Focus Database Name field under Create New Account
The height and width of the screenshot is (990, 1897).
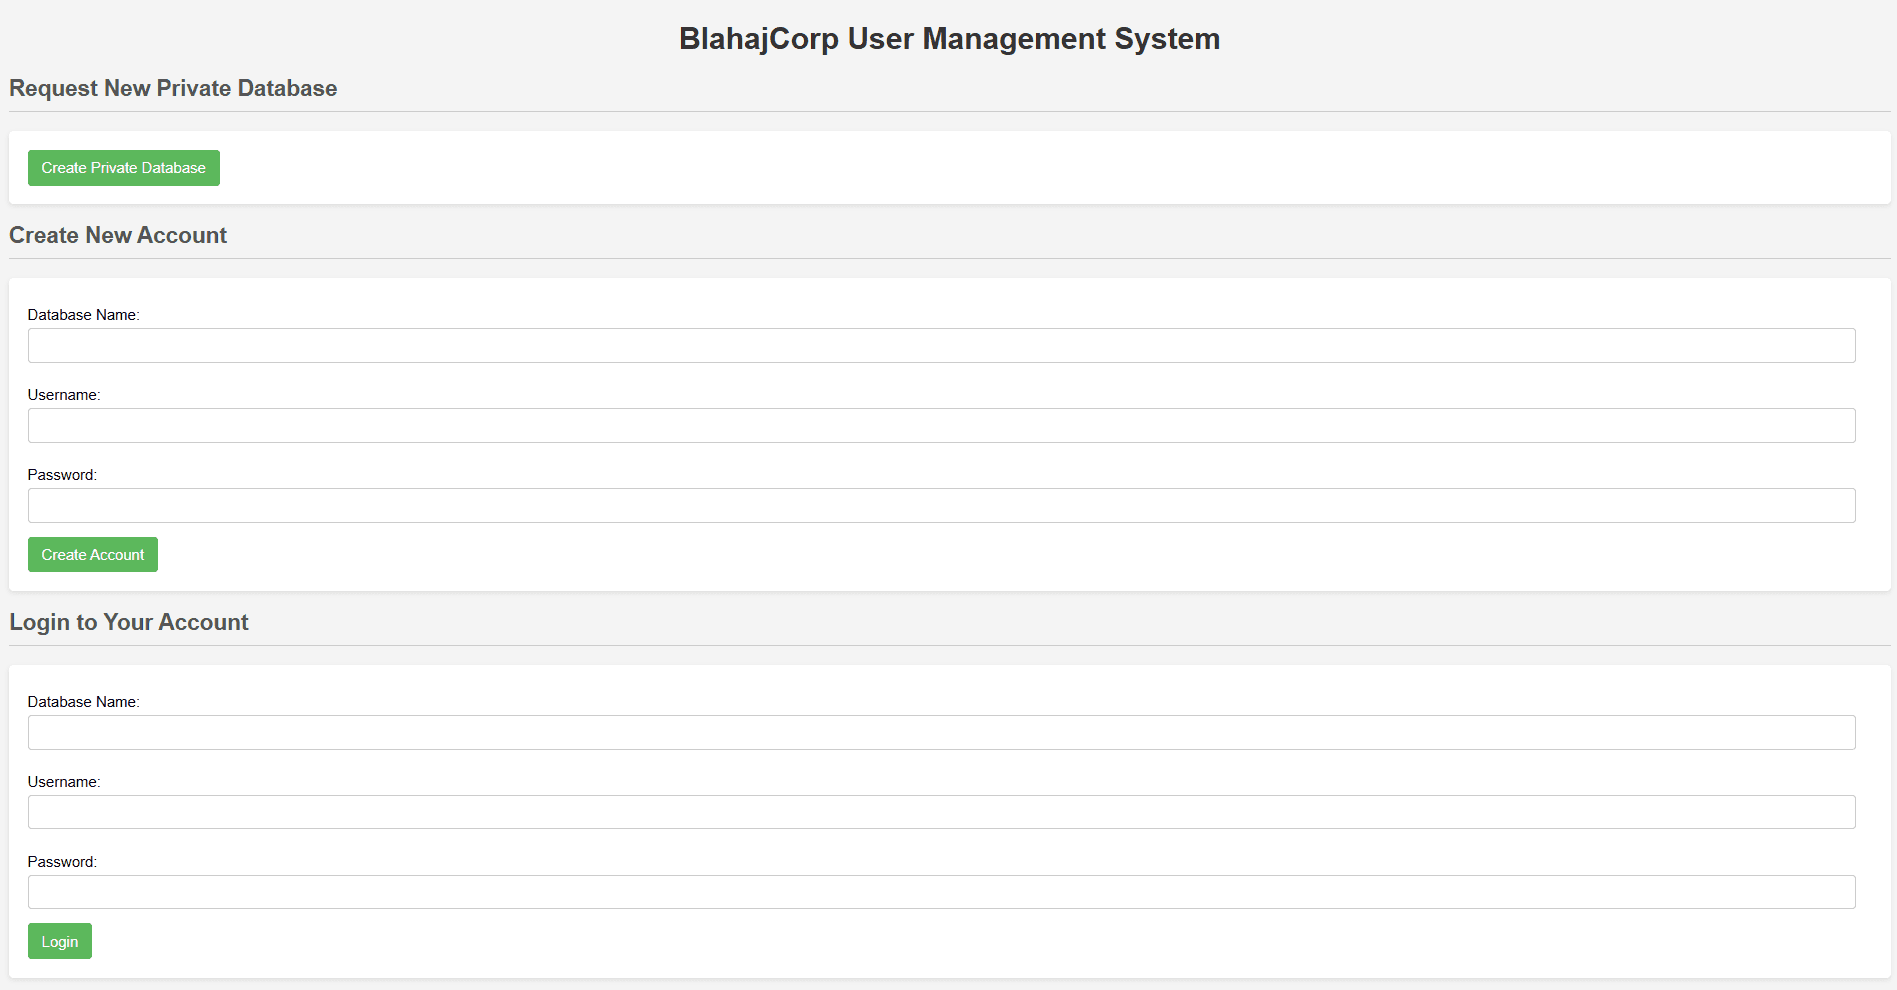pyautogui.click(x=941, y=346)
